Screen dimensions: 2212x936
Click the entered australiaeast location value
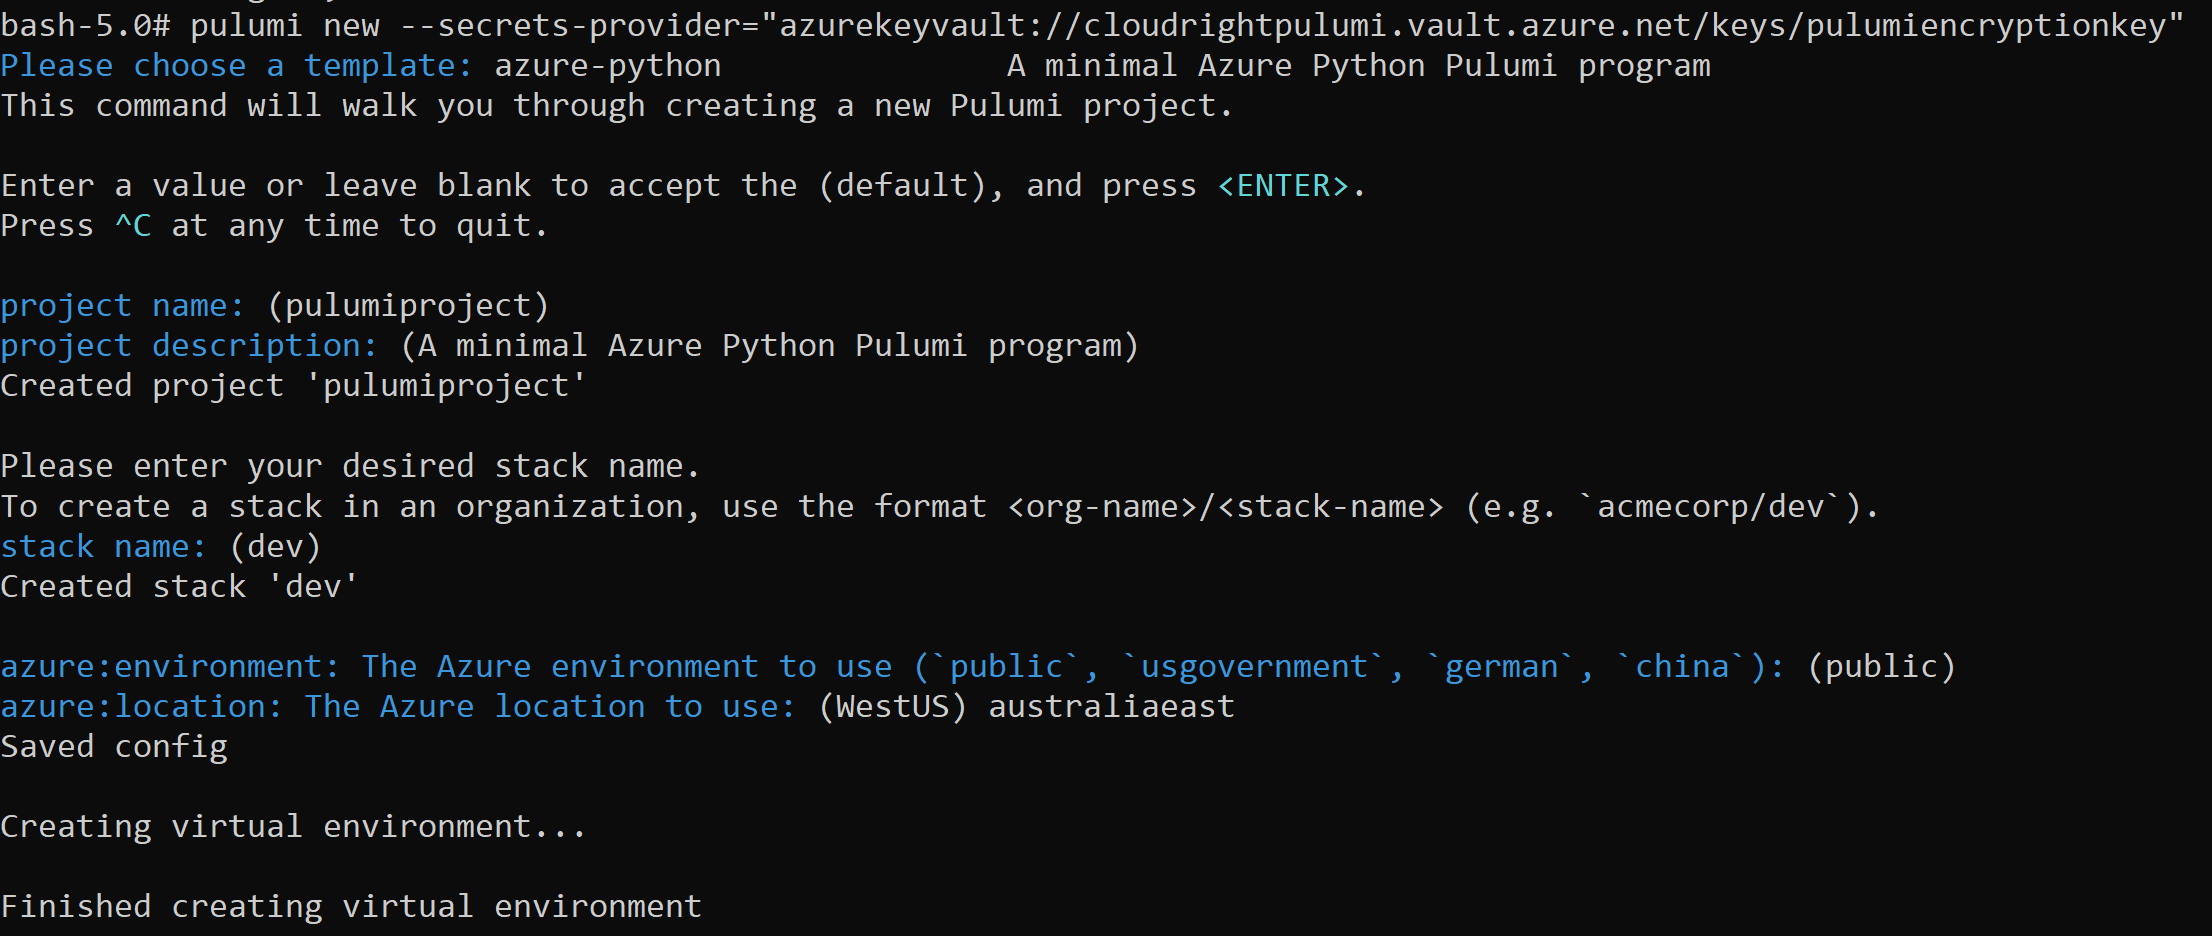(x=1111, y=707)
